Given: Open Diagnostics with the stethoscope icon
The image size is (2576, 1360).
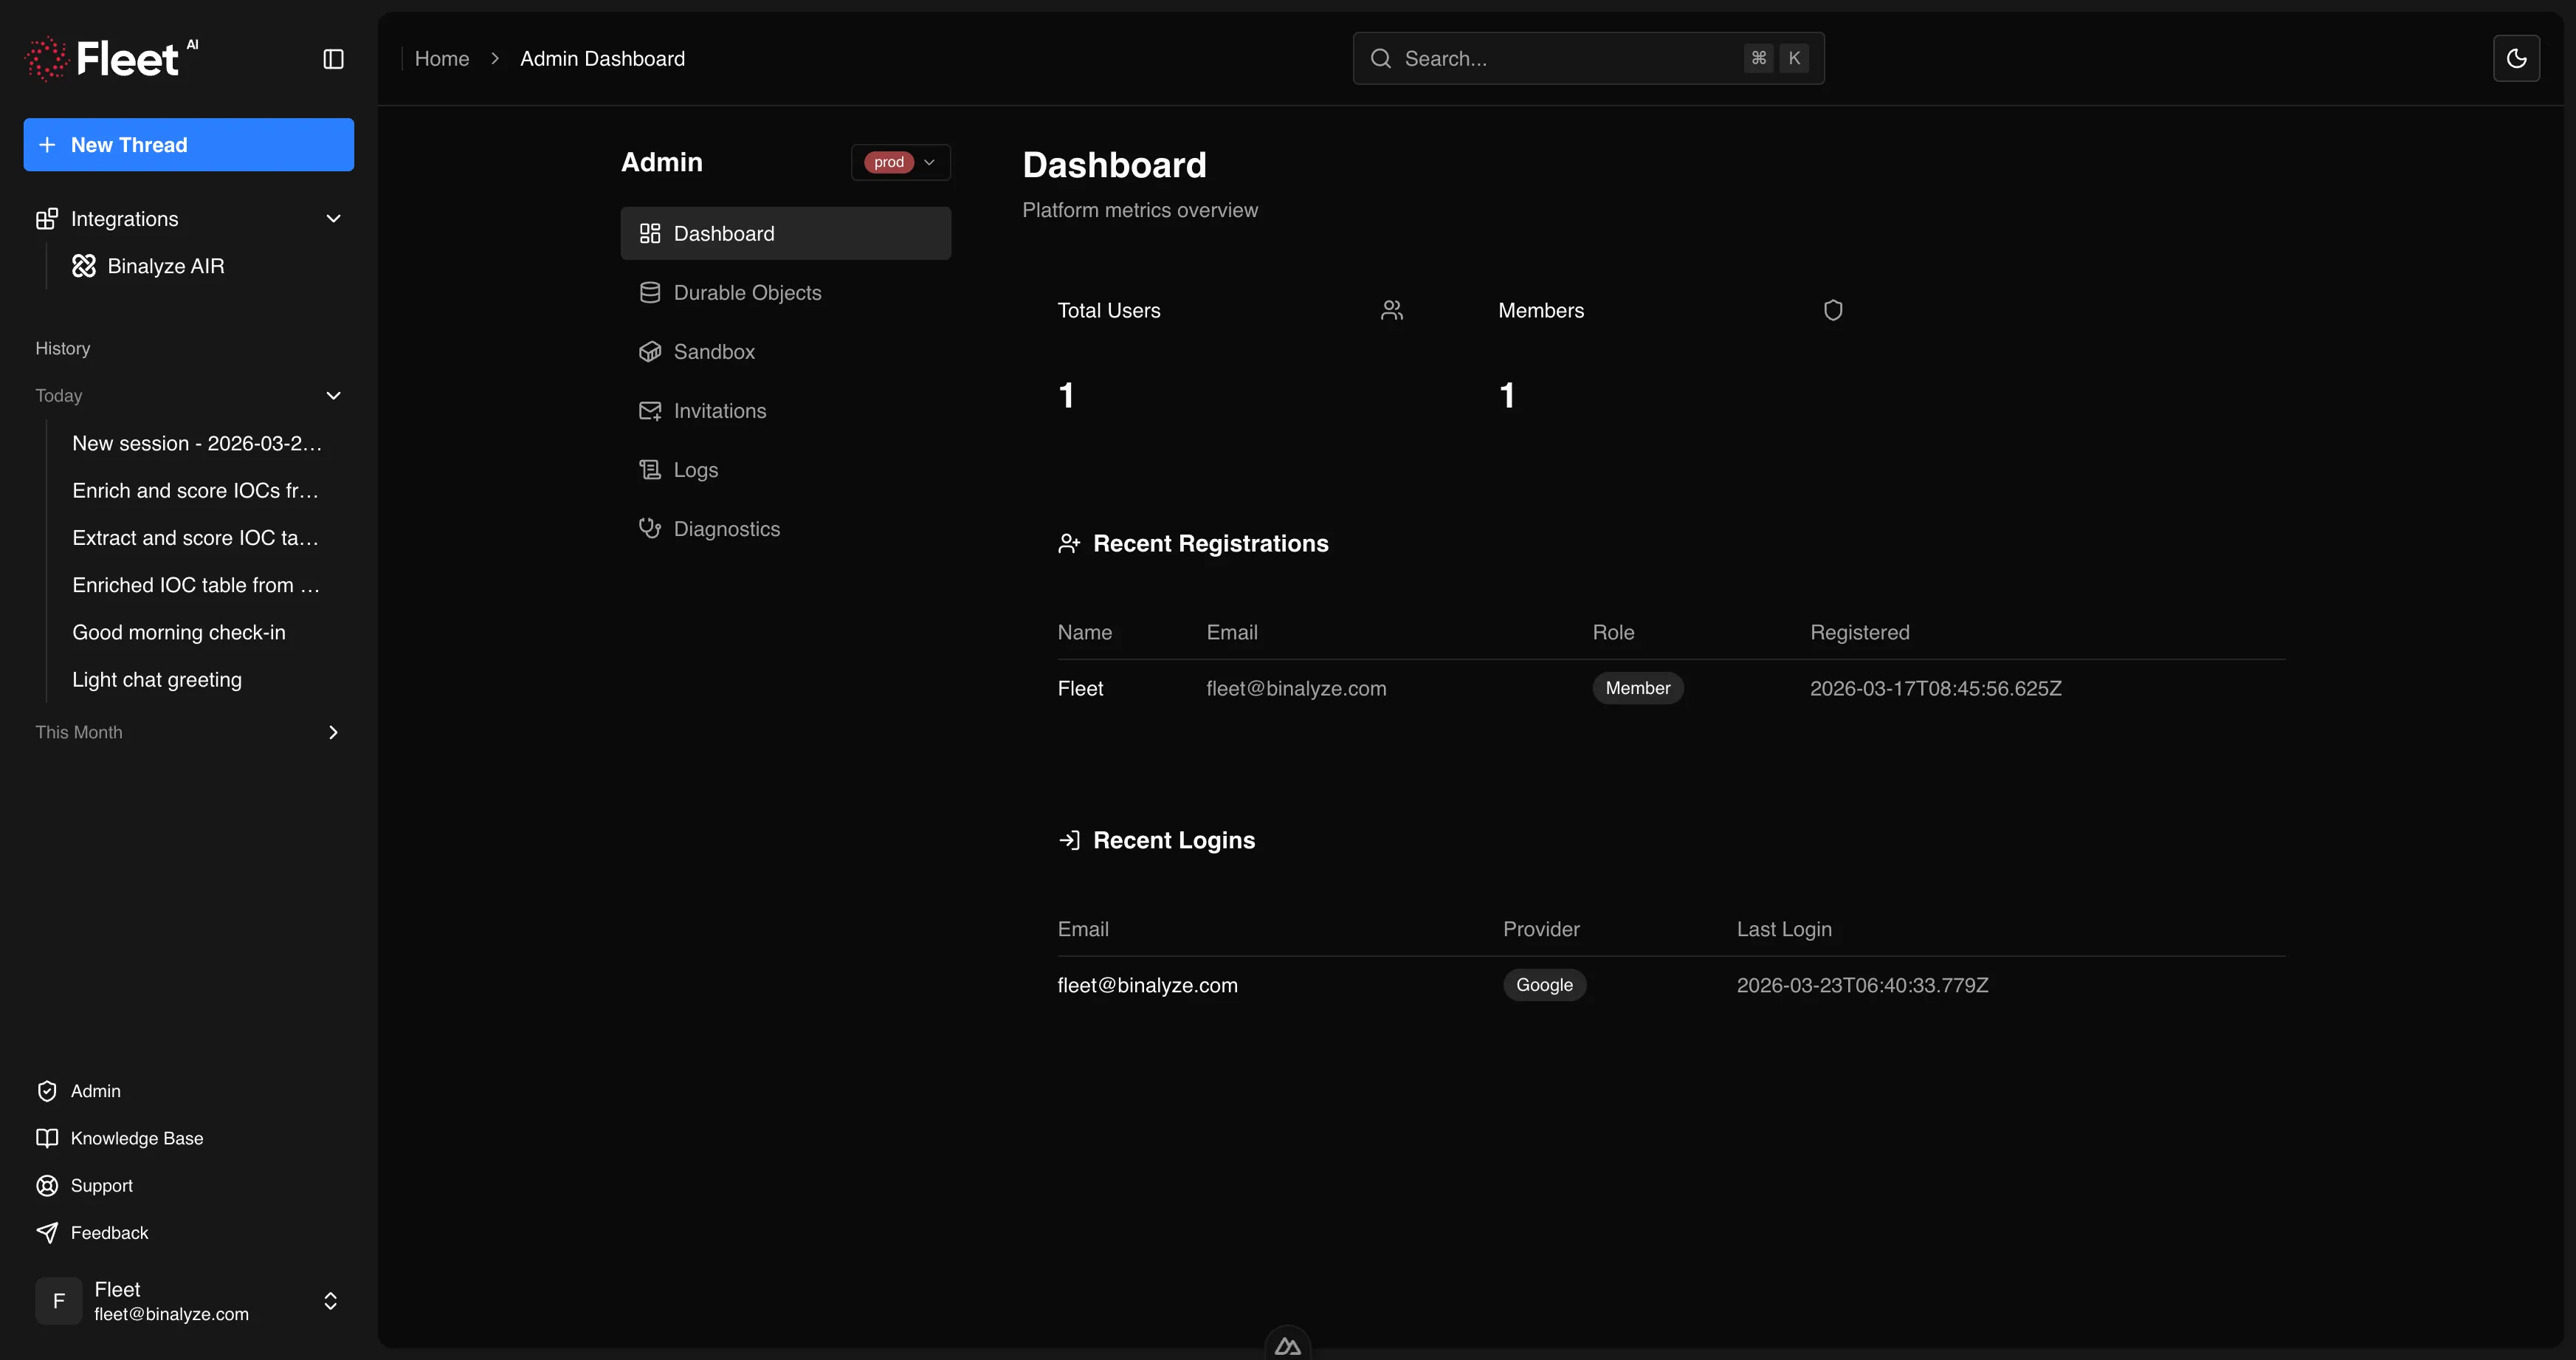Looking at the screenshot, I should tap(650, 528).
